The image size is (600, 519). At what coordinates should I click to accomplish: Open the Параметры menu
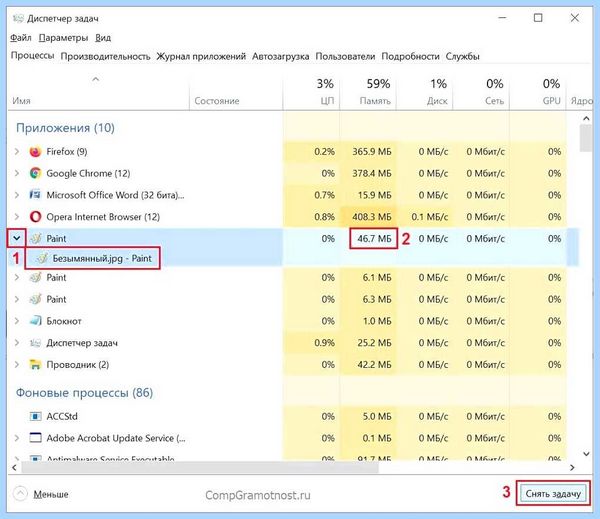pos(64,38)
